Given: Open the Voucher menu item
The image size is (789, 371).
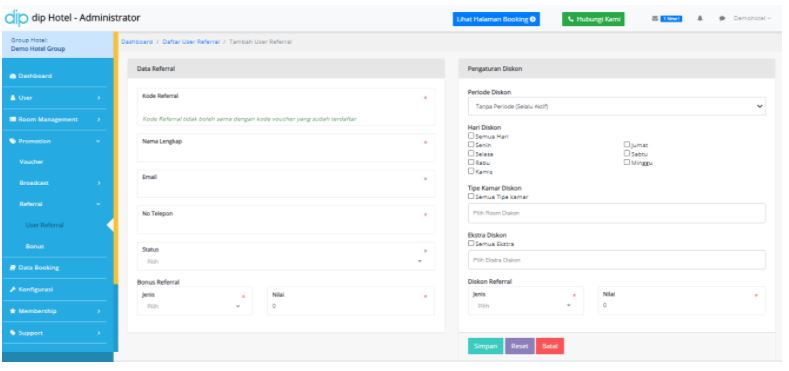Looking at the screenshot, I should pos(32,162).
